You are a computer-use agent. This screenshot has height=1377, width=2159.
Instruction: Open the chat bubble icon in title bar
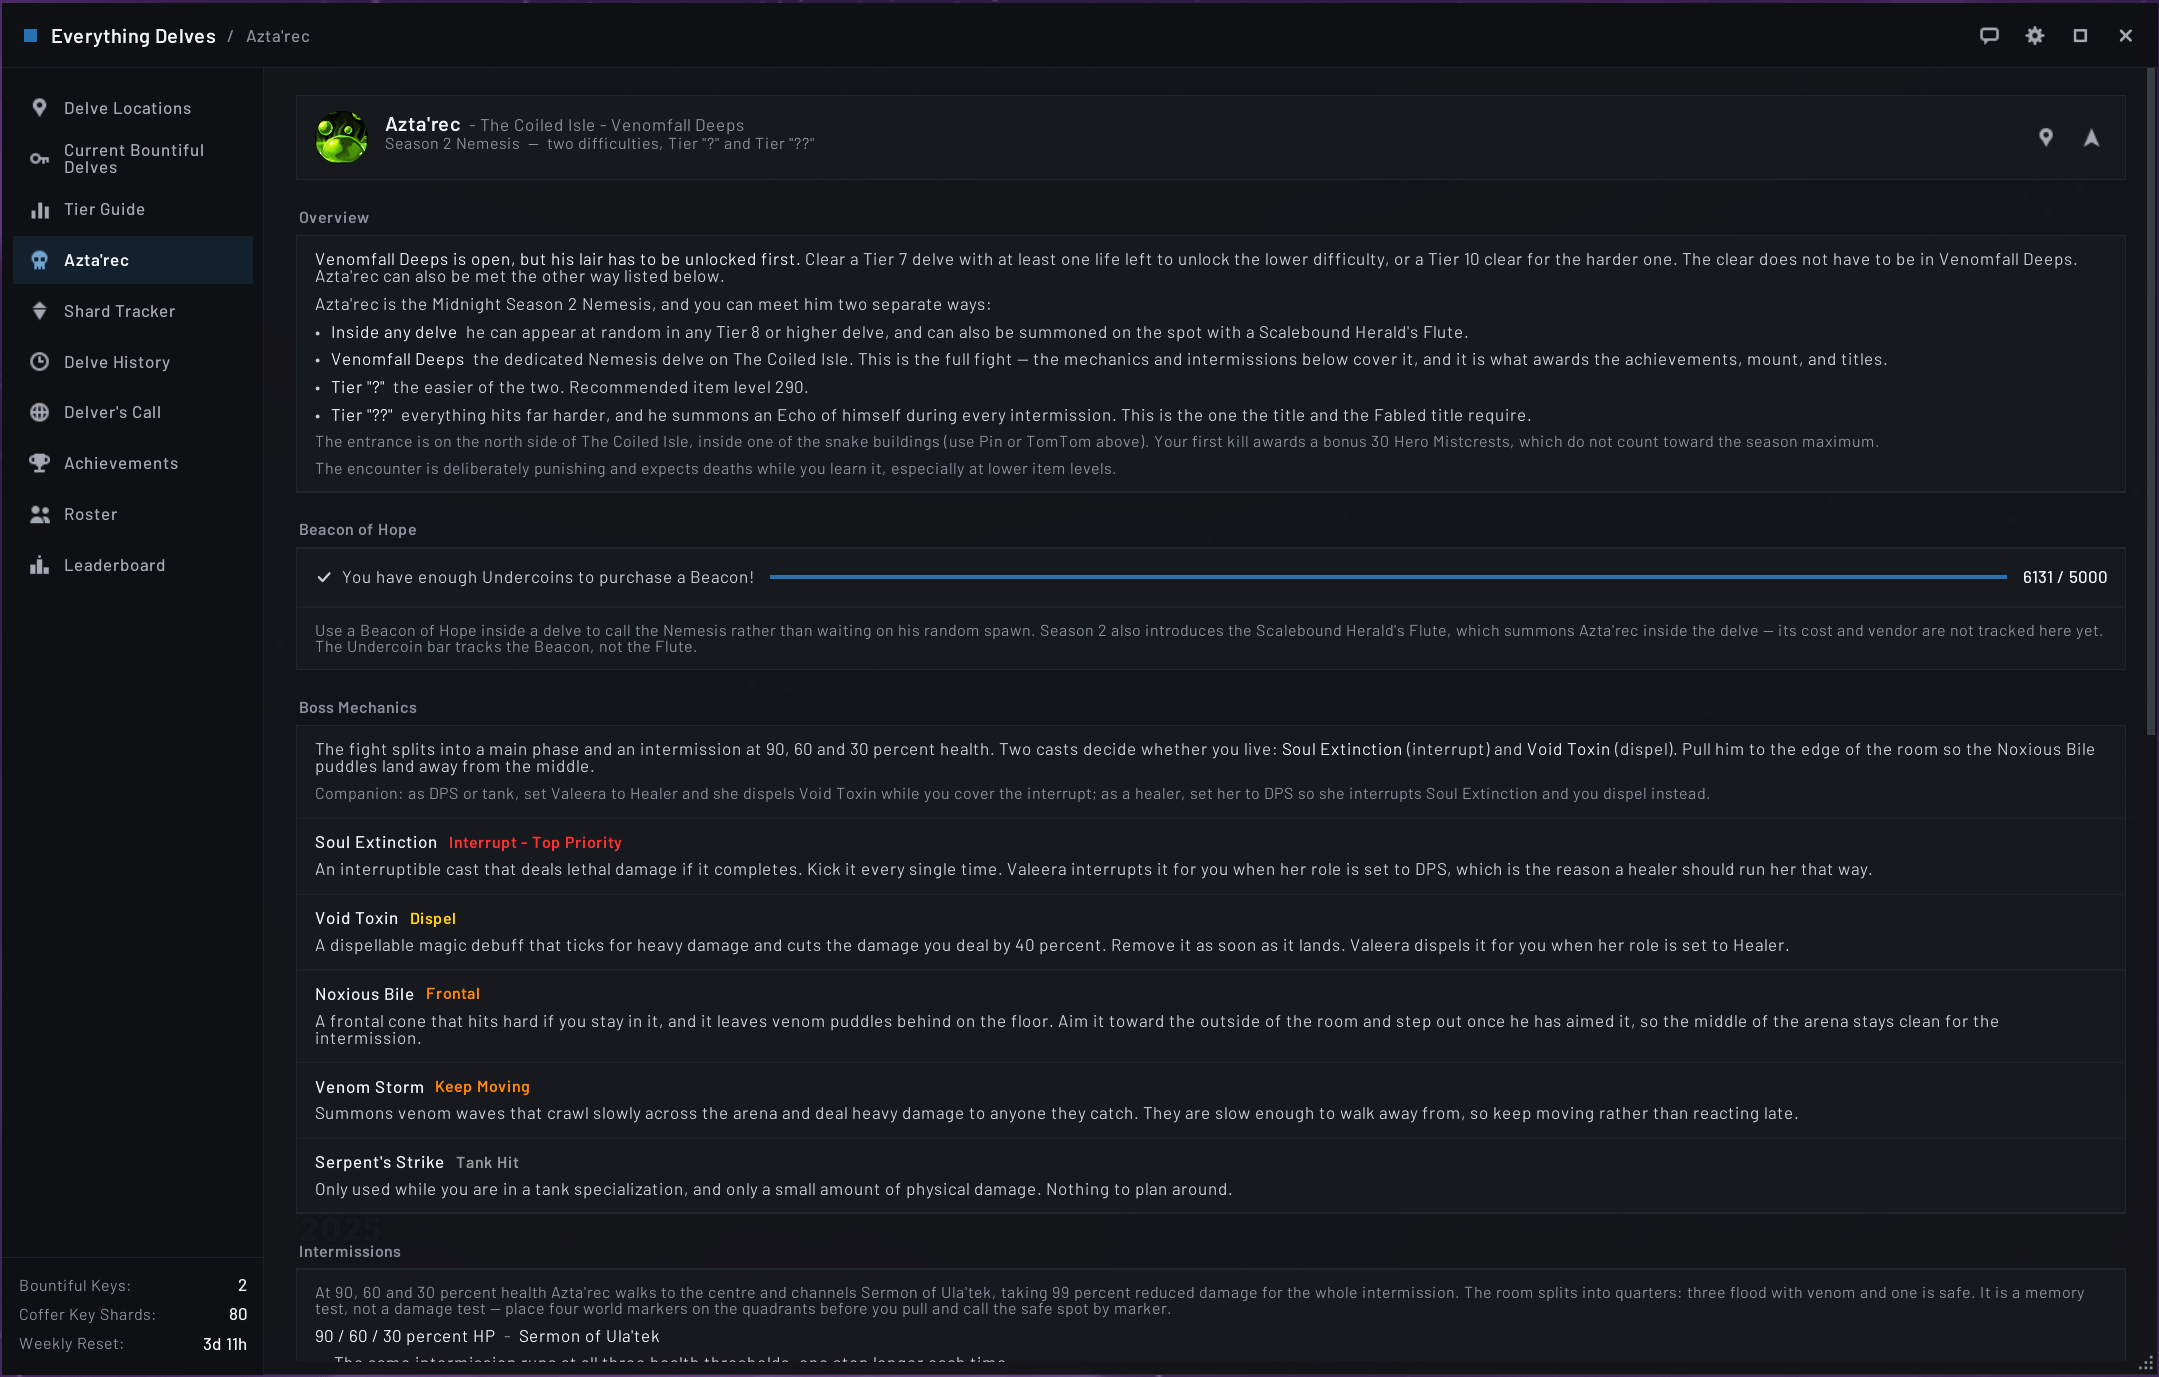(x=1989, y=36)
